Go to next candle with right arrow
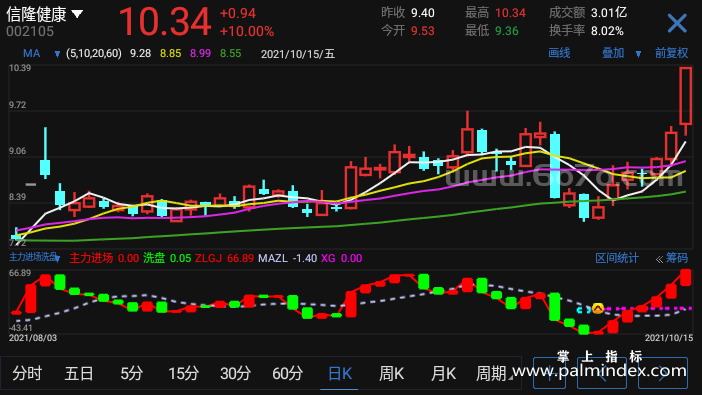The width and height of the screenshot is (702, 395). click(663, 373)
